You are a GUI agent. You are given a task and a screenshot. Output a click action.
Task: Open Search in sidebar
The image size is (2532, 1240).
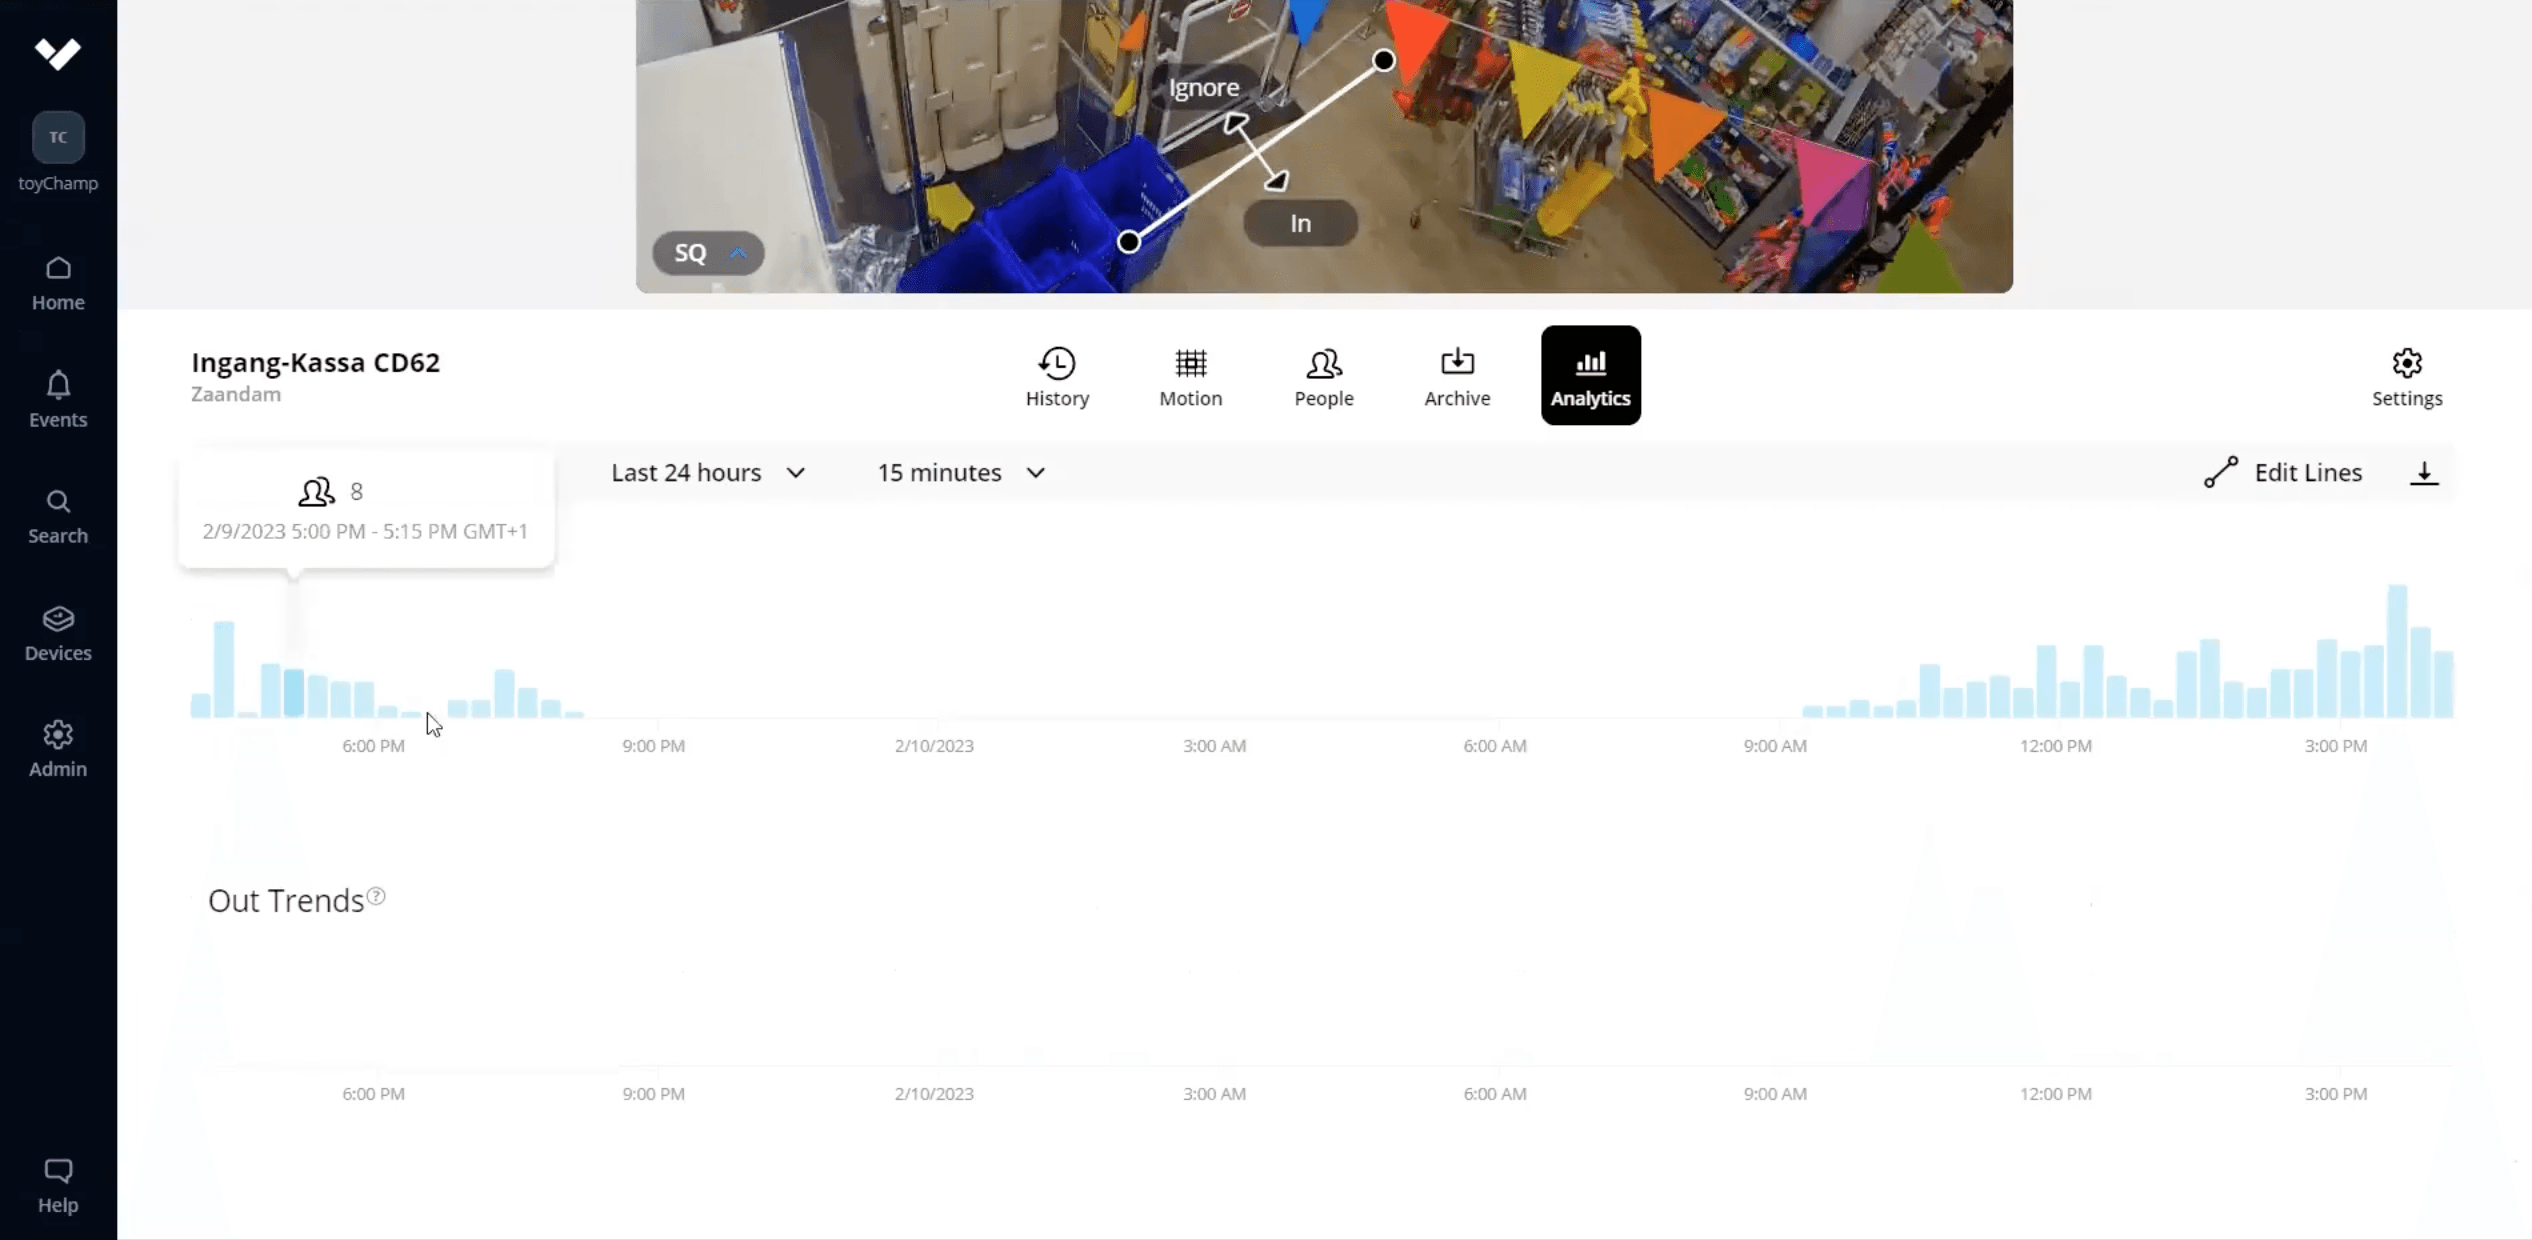(58, 516)
